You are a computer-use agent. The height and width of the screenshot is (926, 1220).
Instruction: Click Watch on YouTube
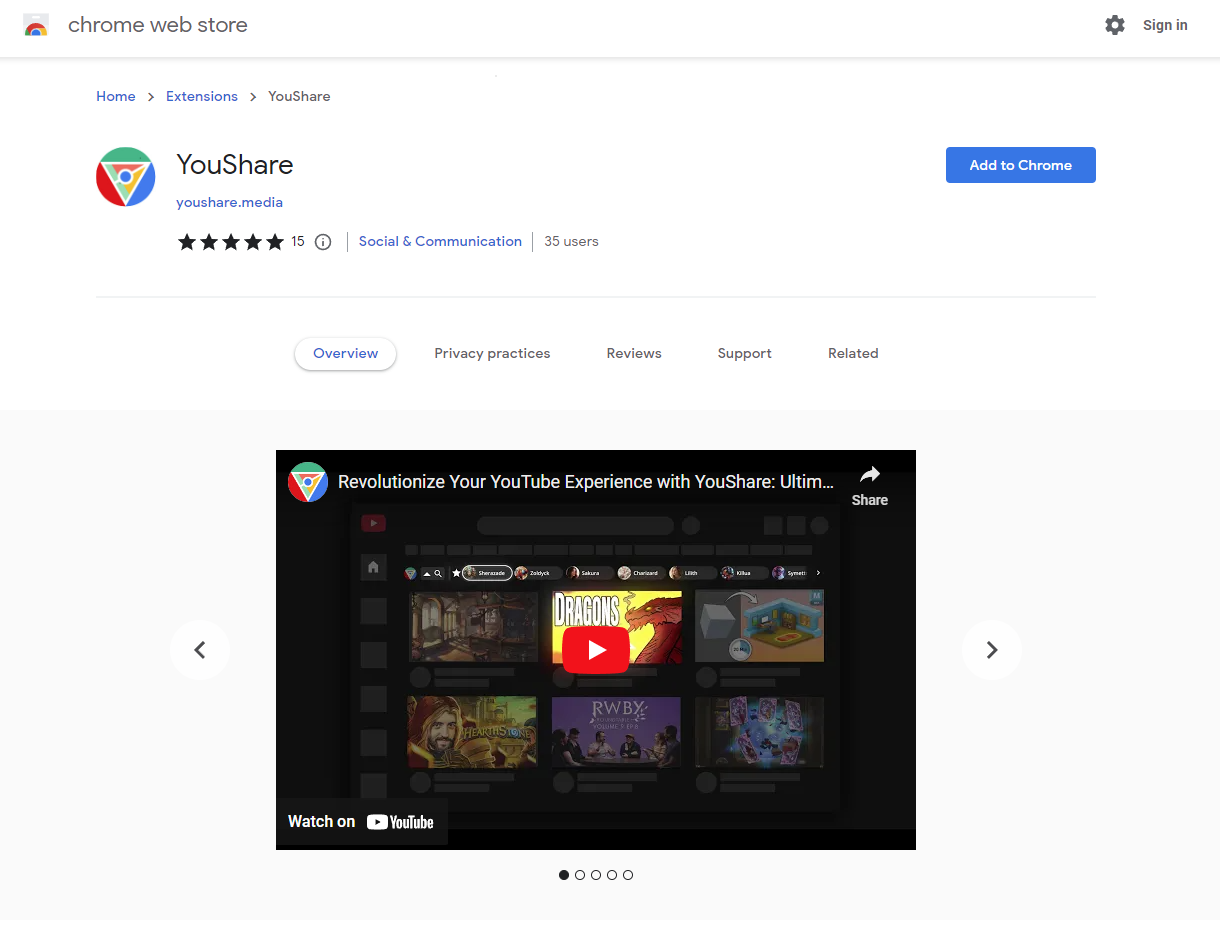(x=361, y=822)
